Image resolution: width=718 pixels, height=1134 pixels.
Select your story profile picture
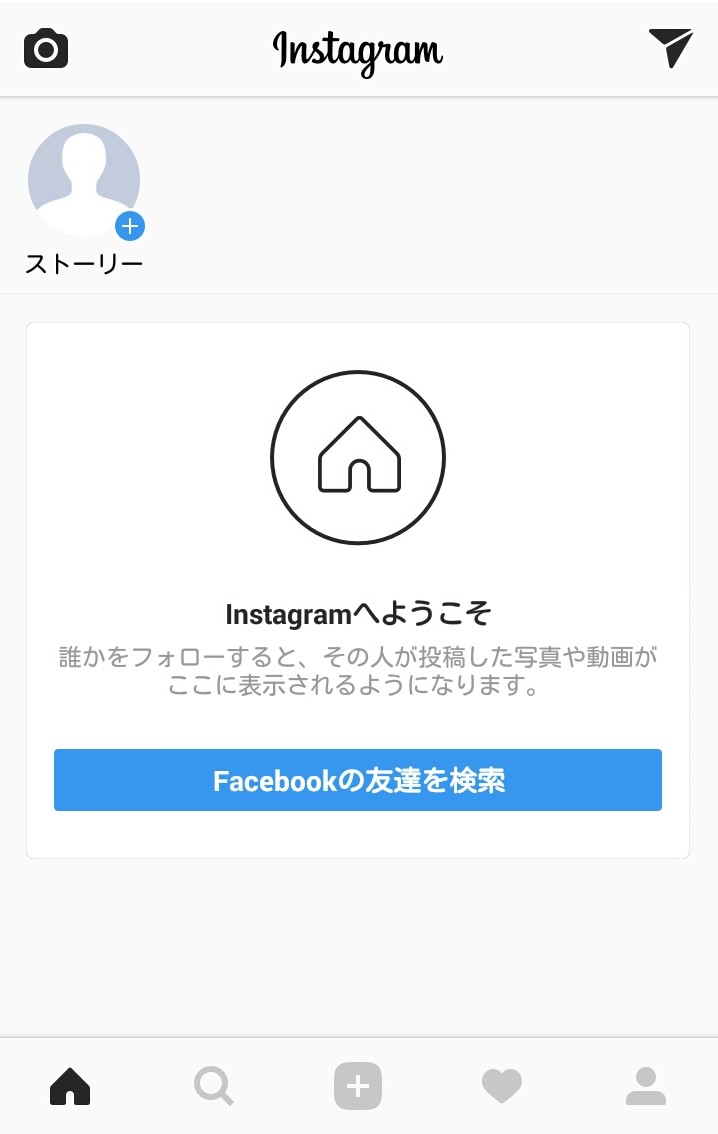84,180
